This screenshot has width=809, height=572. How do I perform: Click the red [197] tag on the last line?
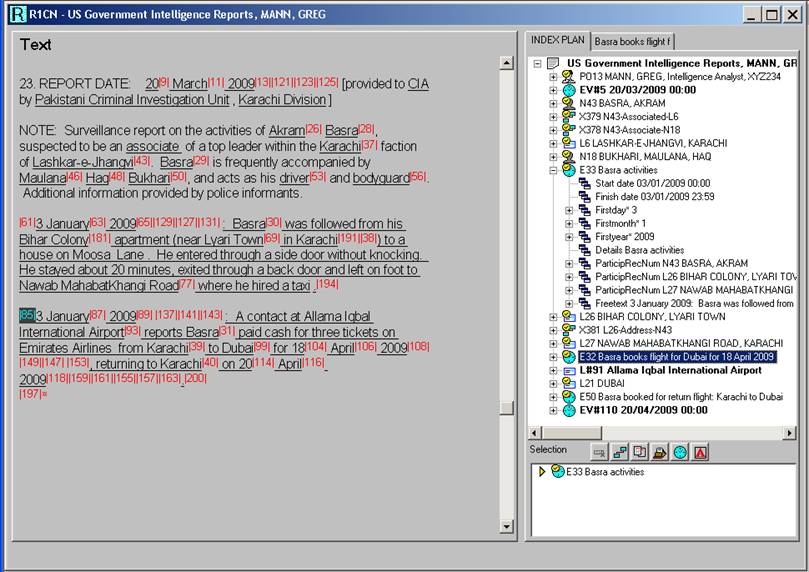[30, 394]
